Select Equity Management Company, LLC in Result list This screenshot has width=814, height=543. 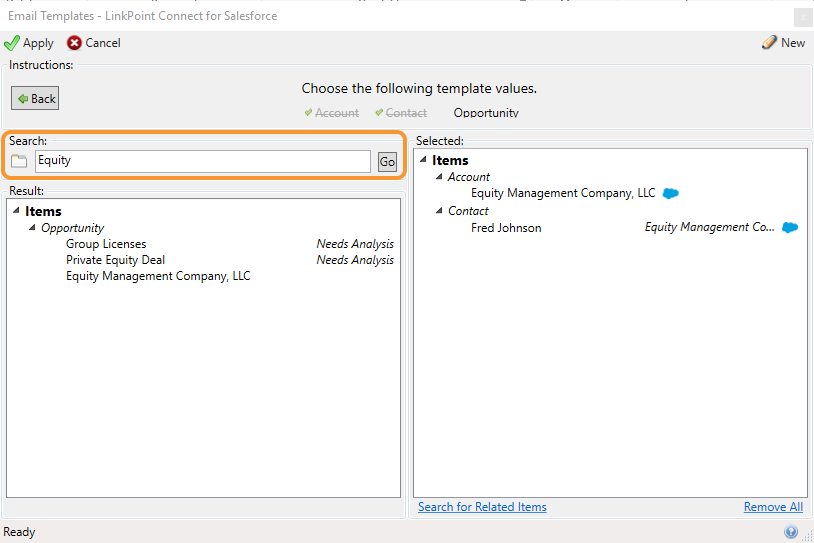158,276
